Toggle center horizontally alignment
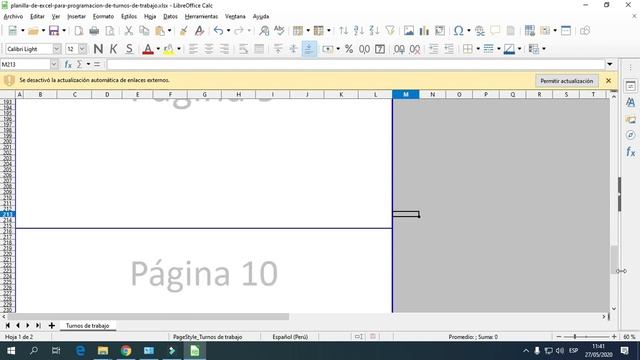Image resolution: width=640 pixels, height=360 pixels. pos(209,49)
